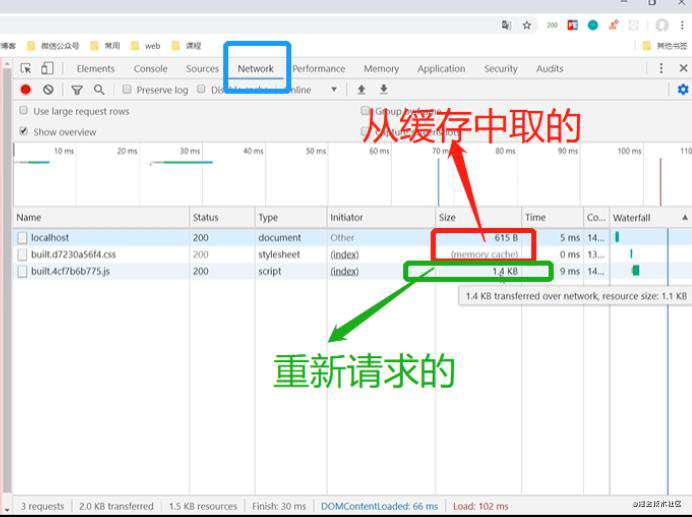The image size is (692, 517).
Task: Switch to the Console tab
Action: [150, 68]
